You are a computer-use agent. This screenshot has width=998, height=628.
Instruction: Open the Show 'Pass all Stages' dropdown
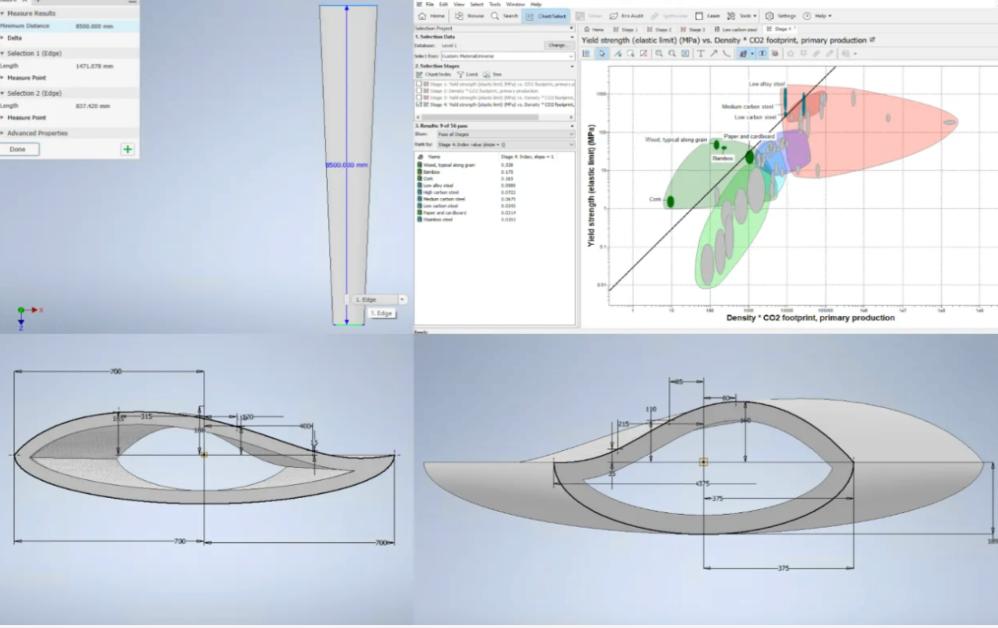click(x=500, y=133)
